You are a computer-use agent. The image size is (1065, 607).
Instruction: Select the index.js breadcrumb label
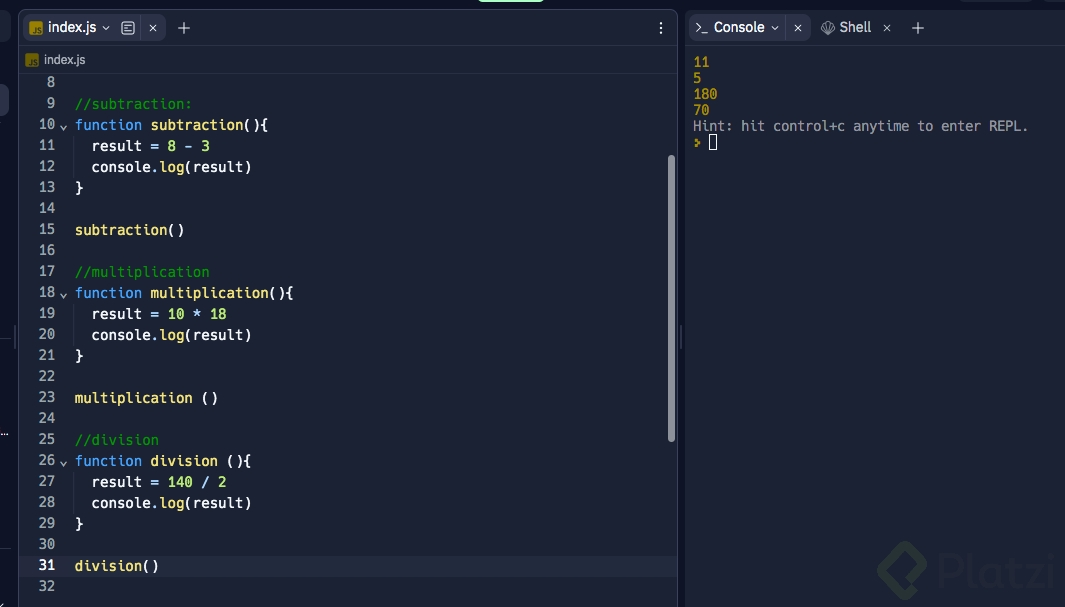(x=65, y=60)
